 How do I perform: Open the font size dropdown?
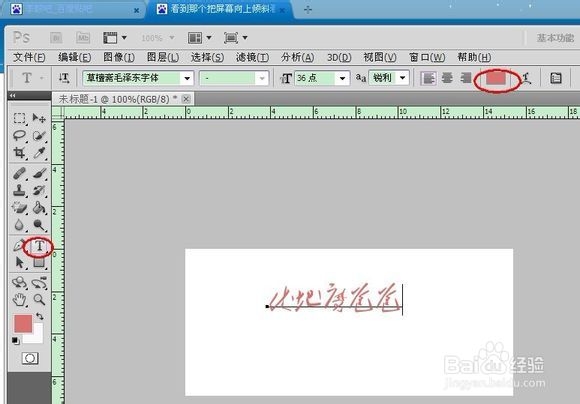pos(342,78)
